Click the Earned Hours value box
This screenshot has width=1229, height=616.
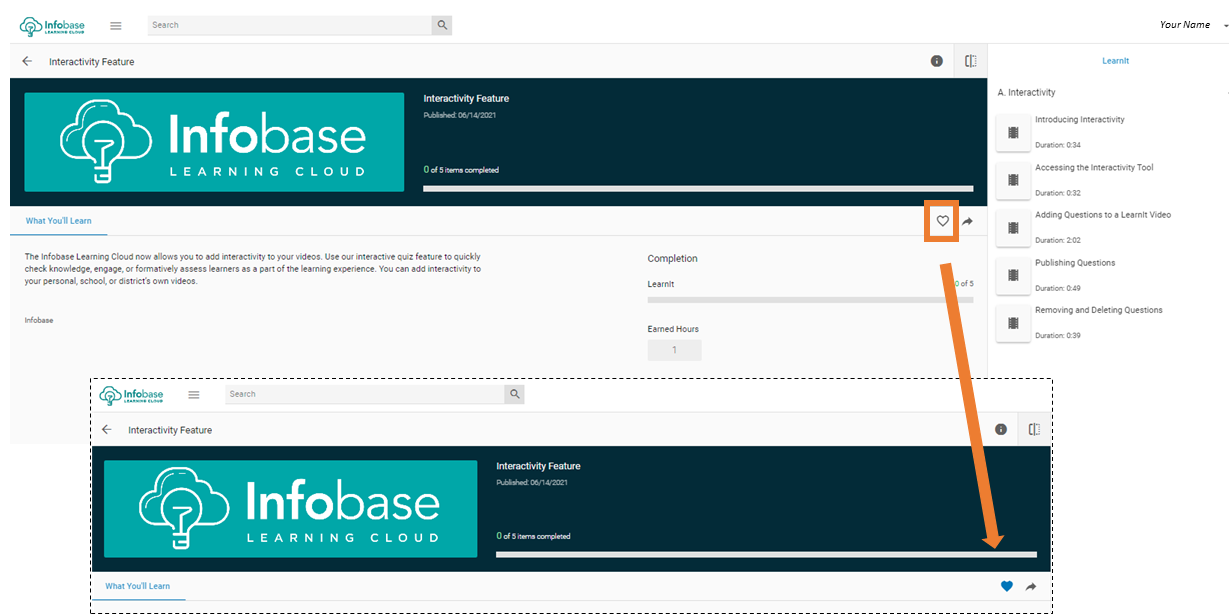click(675, 350)
